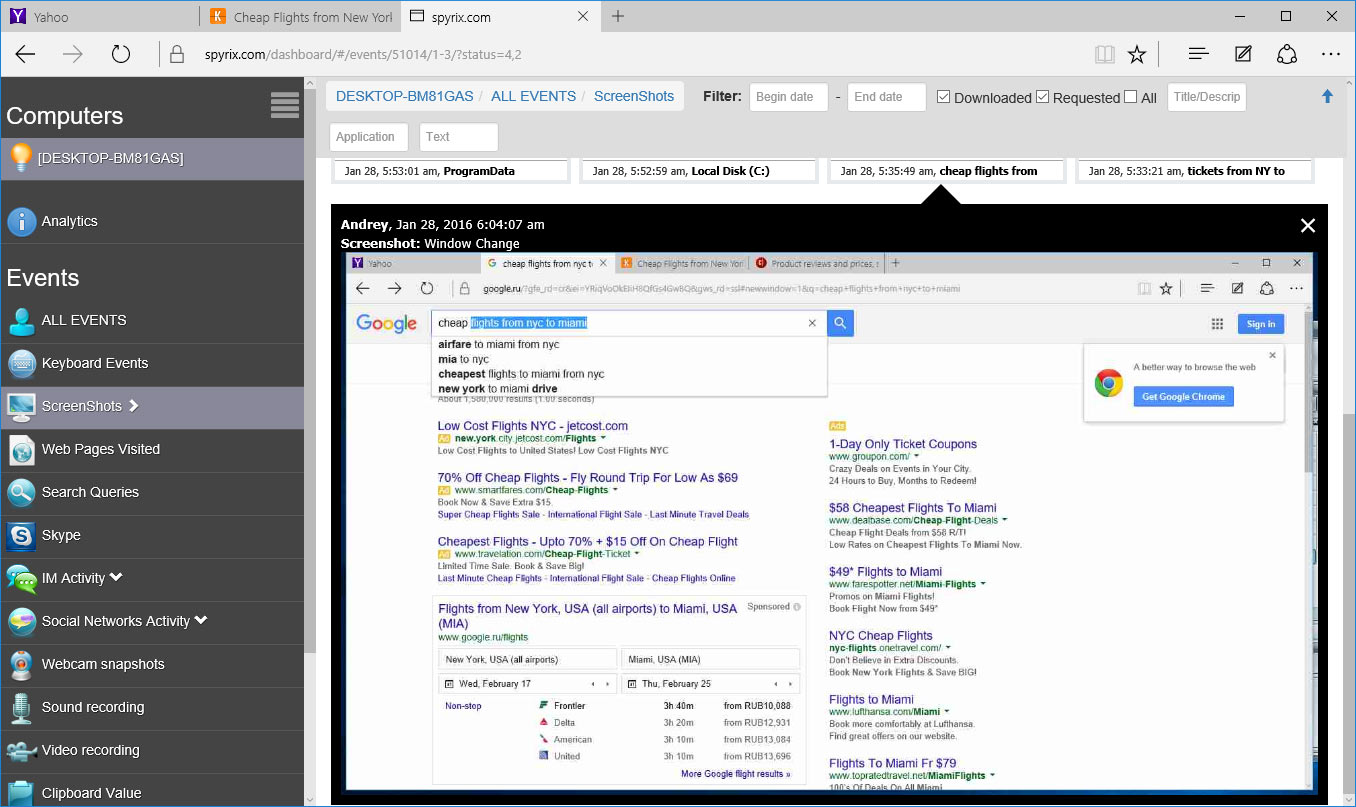Click the light bulb icon beside DESKTOP-BM81GAS
The image size is (1356, 807).
pyautogui.click(x=20, y=158)
